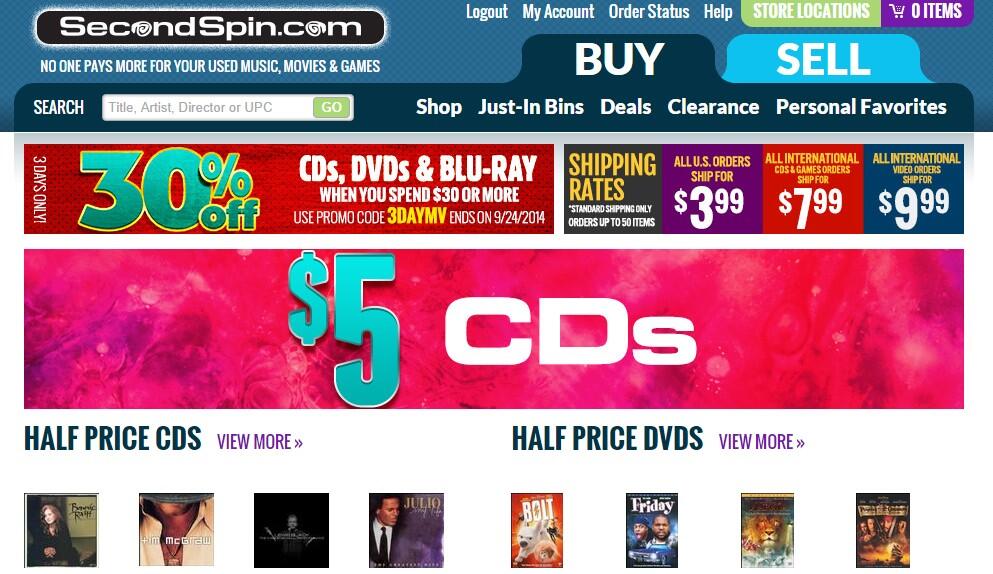Switch to the SELL tab
Screen dimensions: 993x574
[x=823, y=59]
